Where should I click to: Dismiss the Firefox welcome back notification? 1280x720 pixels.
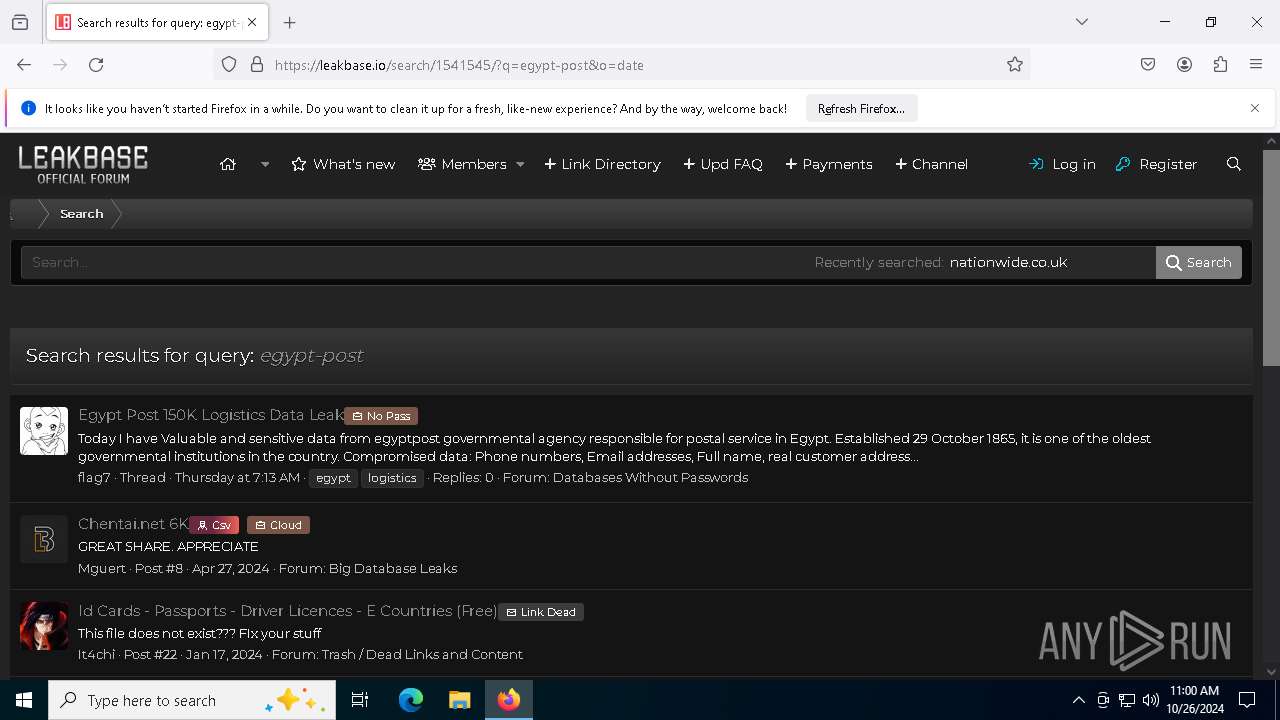[x=1255, y=108]
